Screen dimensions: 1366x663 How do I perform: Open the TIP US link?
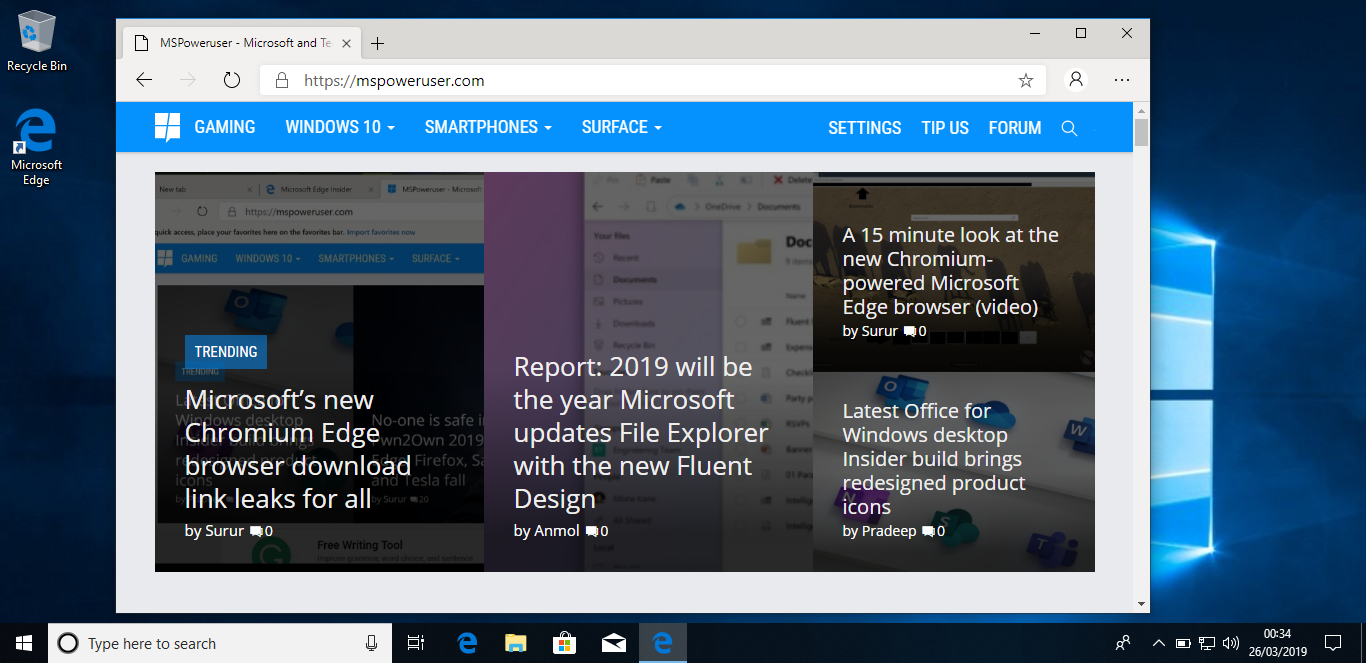coord(944,127)
